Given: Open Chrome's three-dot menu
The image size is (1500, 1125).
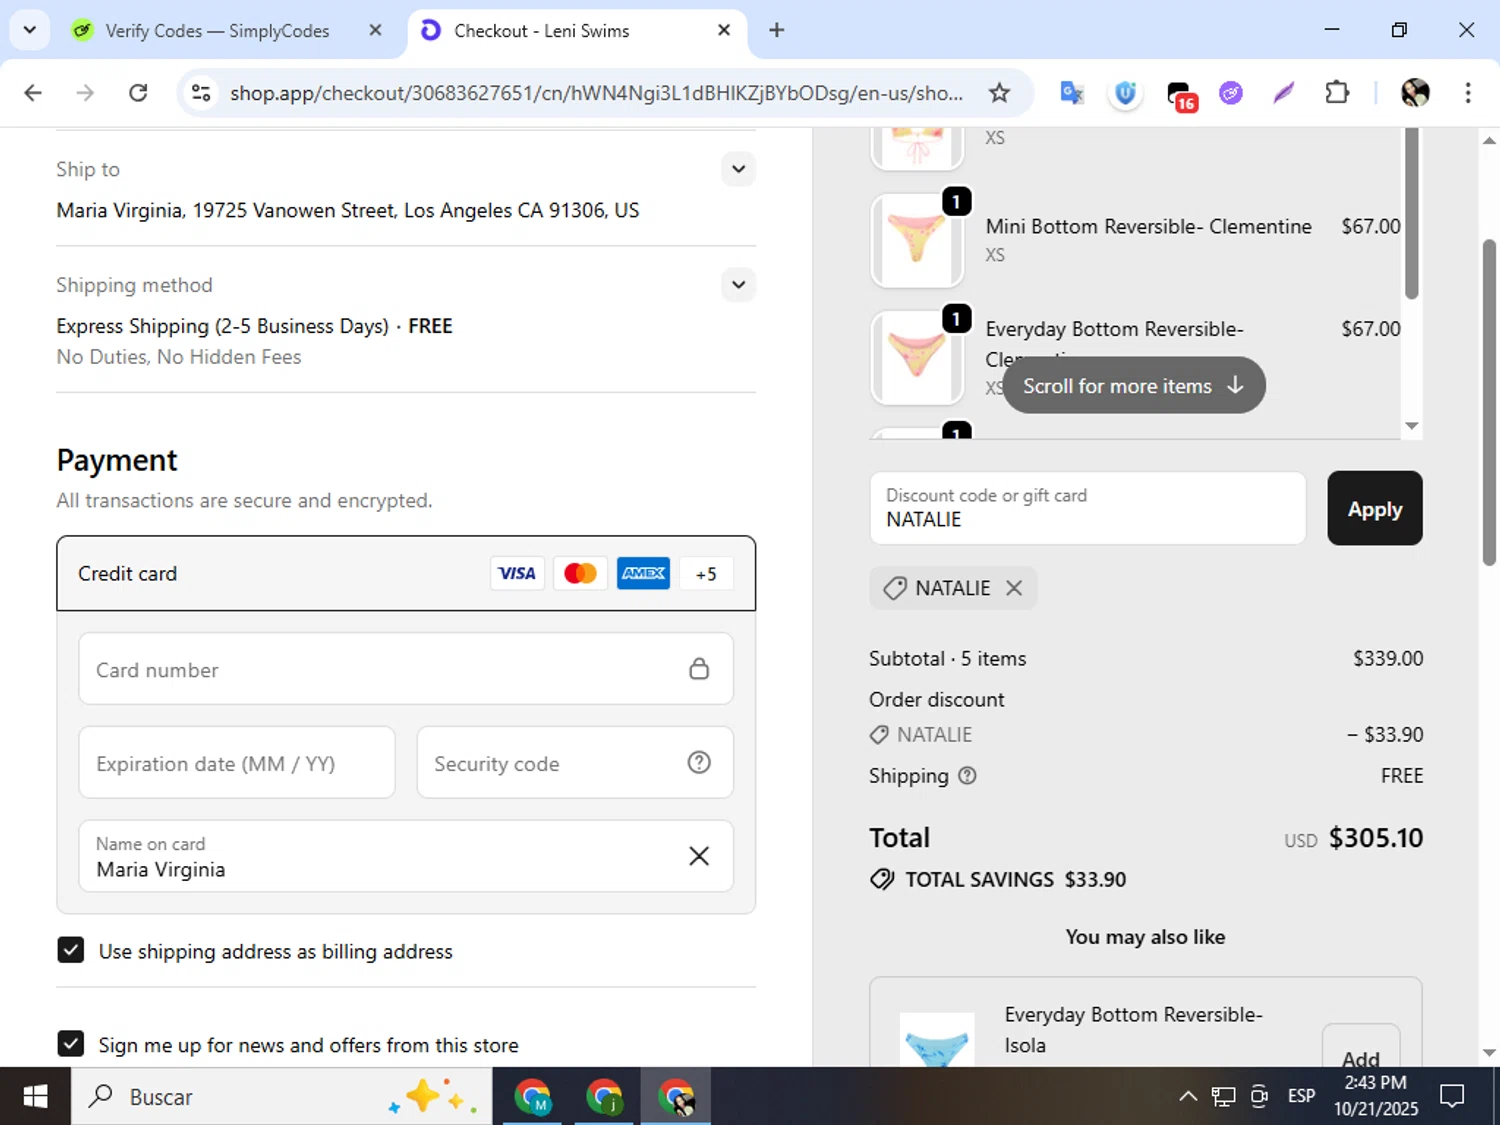Looking at the screenshot, I should click(x=1468, y=93).
